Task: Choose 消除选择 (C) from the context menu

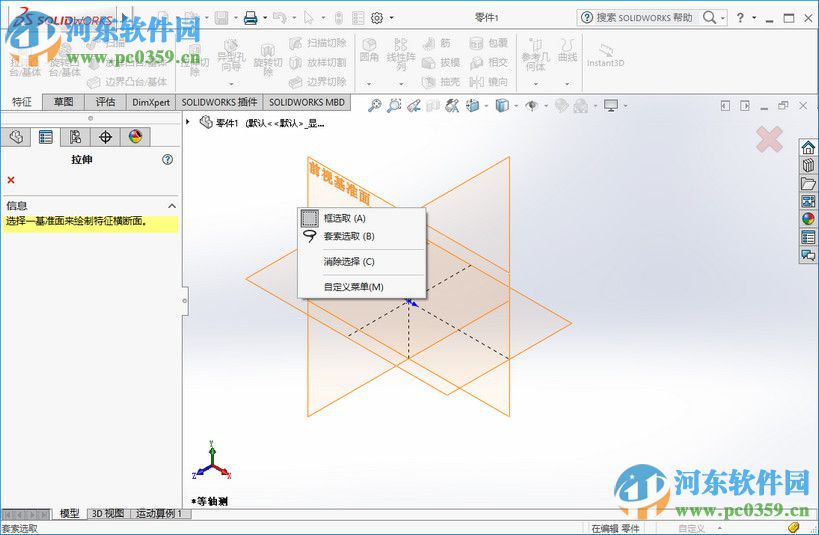Action: coord(361,261)
